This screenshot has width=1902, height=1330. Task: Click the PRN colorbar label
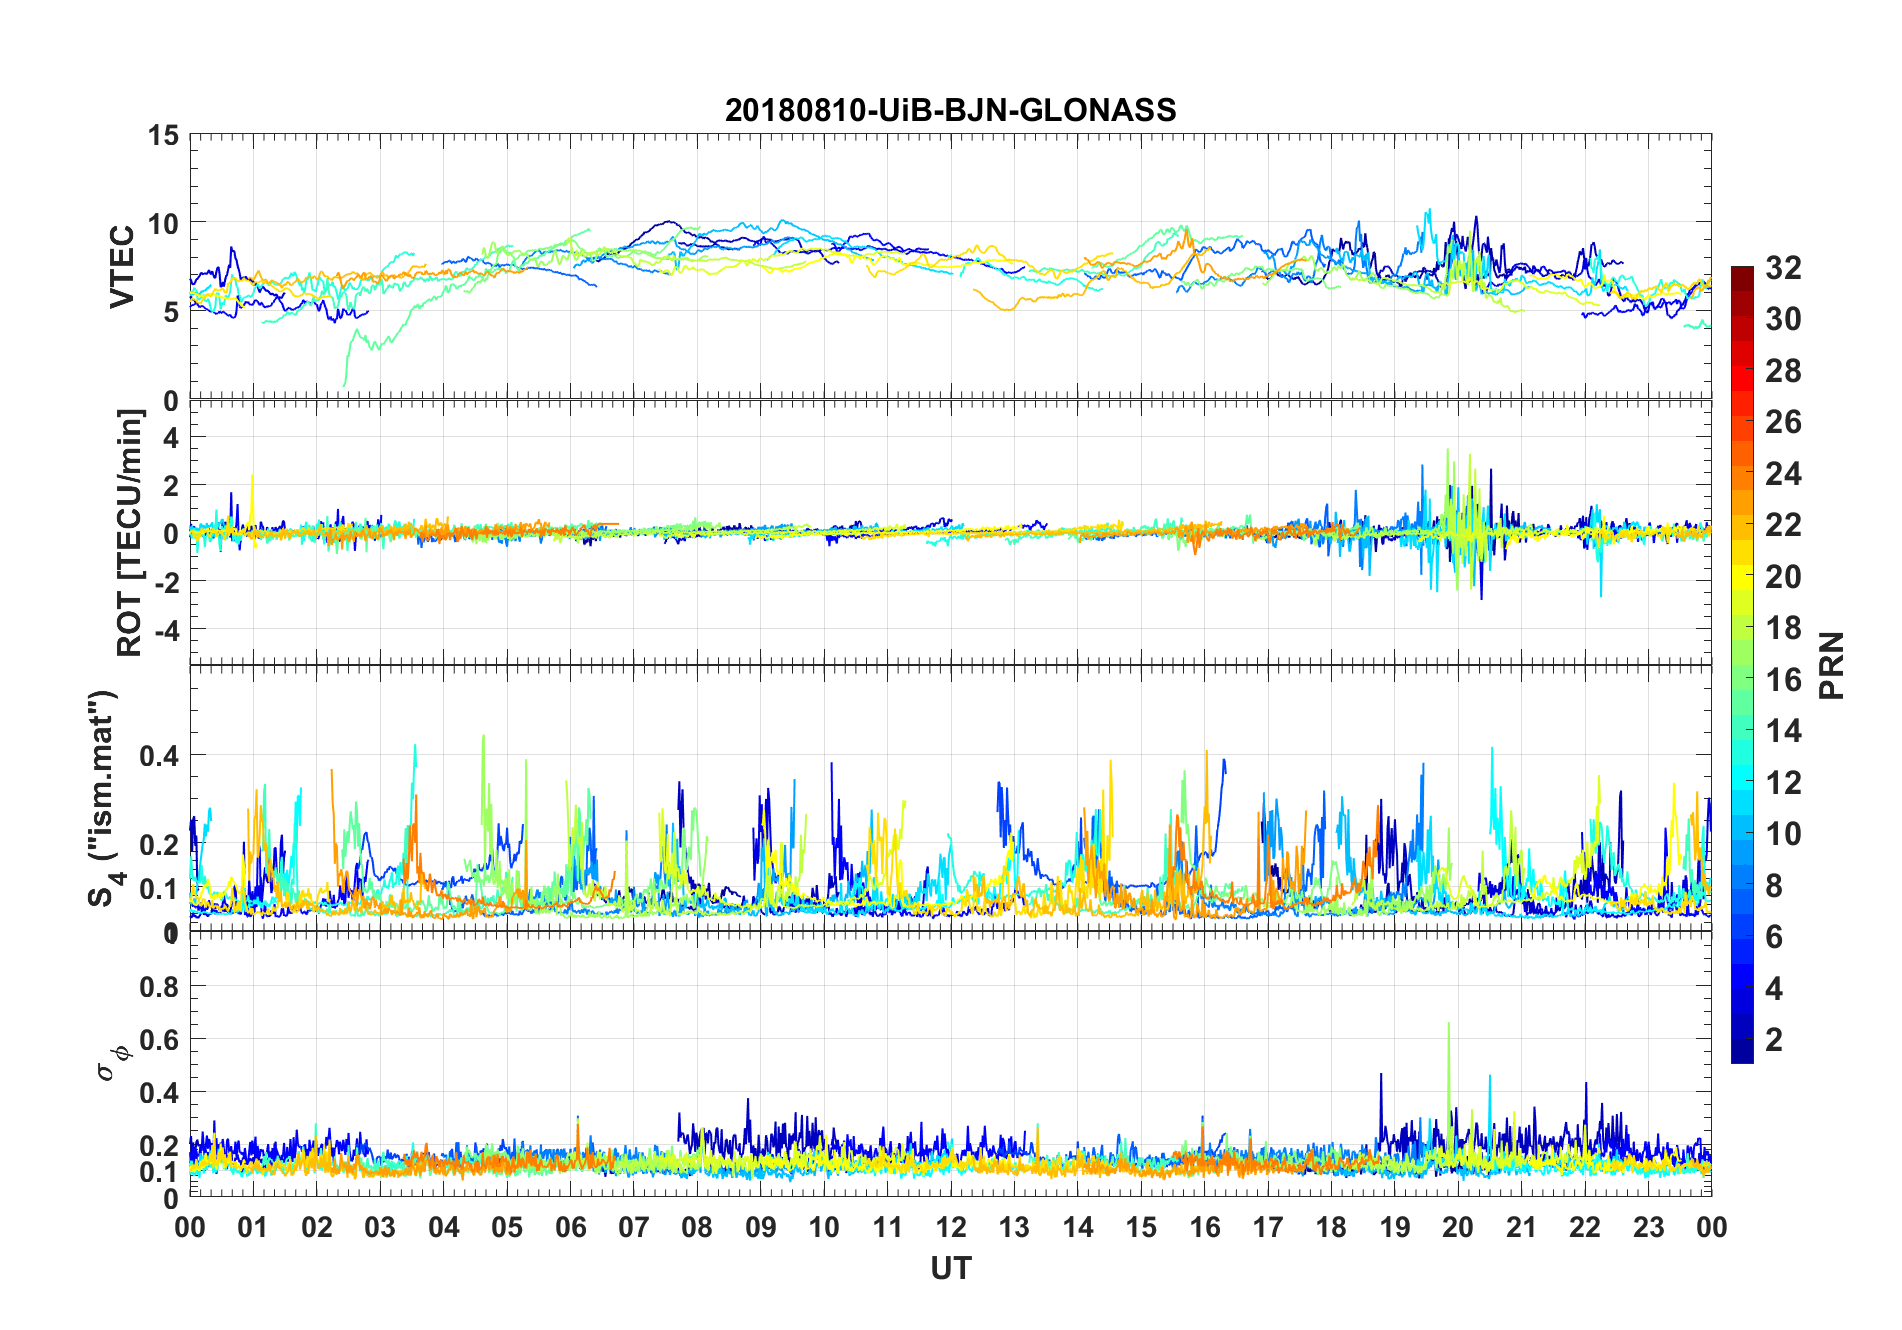click(x=1832, y=665)
